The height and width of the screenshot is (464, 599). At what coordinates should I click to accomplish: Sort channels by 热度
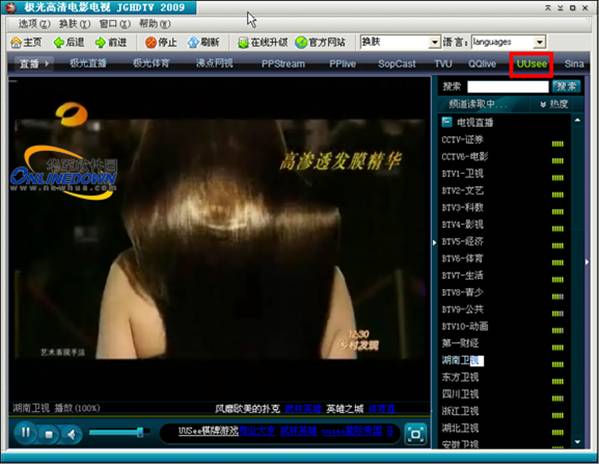(554, 104)
